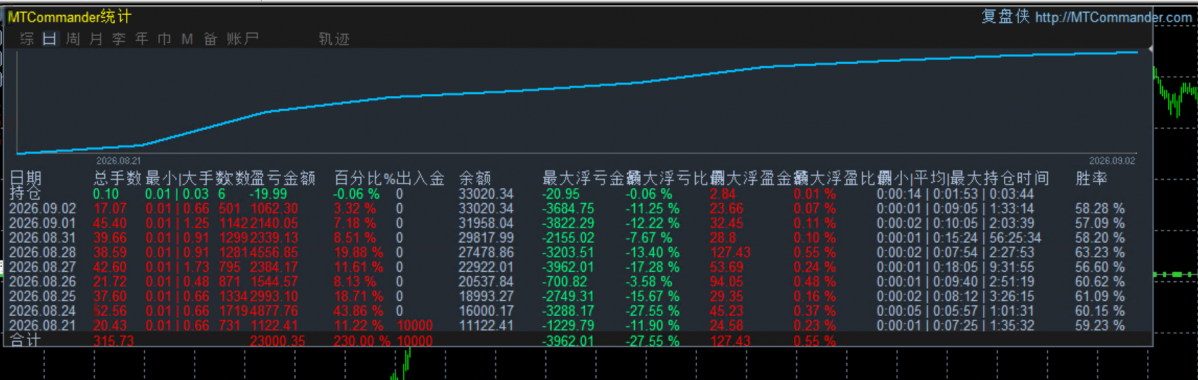The image size is (1198, 380).
Task: Select the 持仓 open positions row label
Action: [26, 193]
